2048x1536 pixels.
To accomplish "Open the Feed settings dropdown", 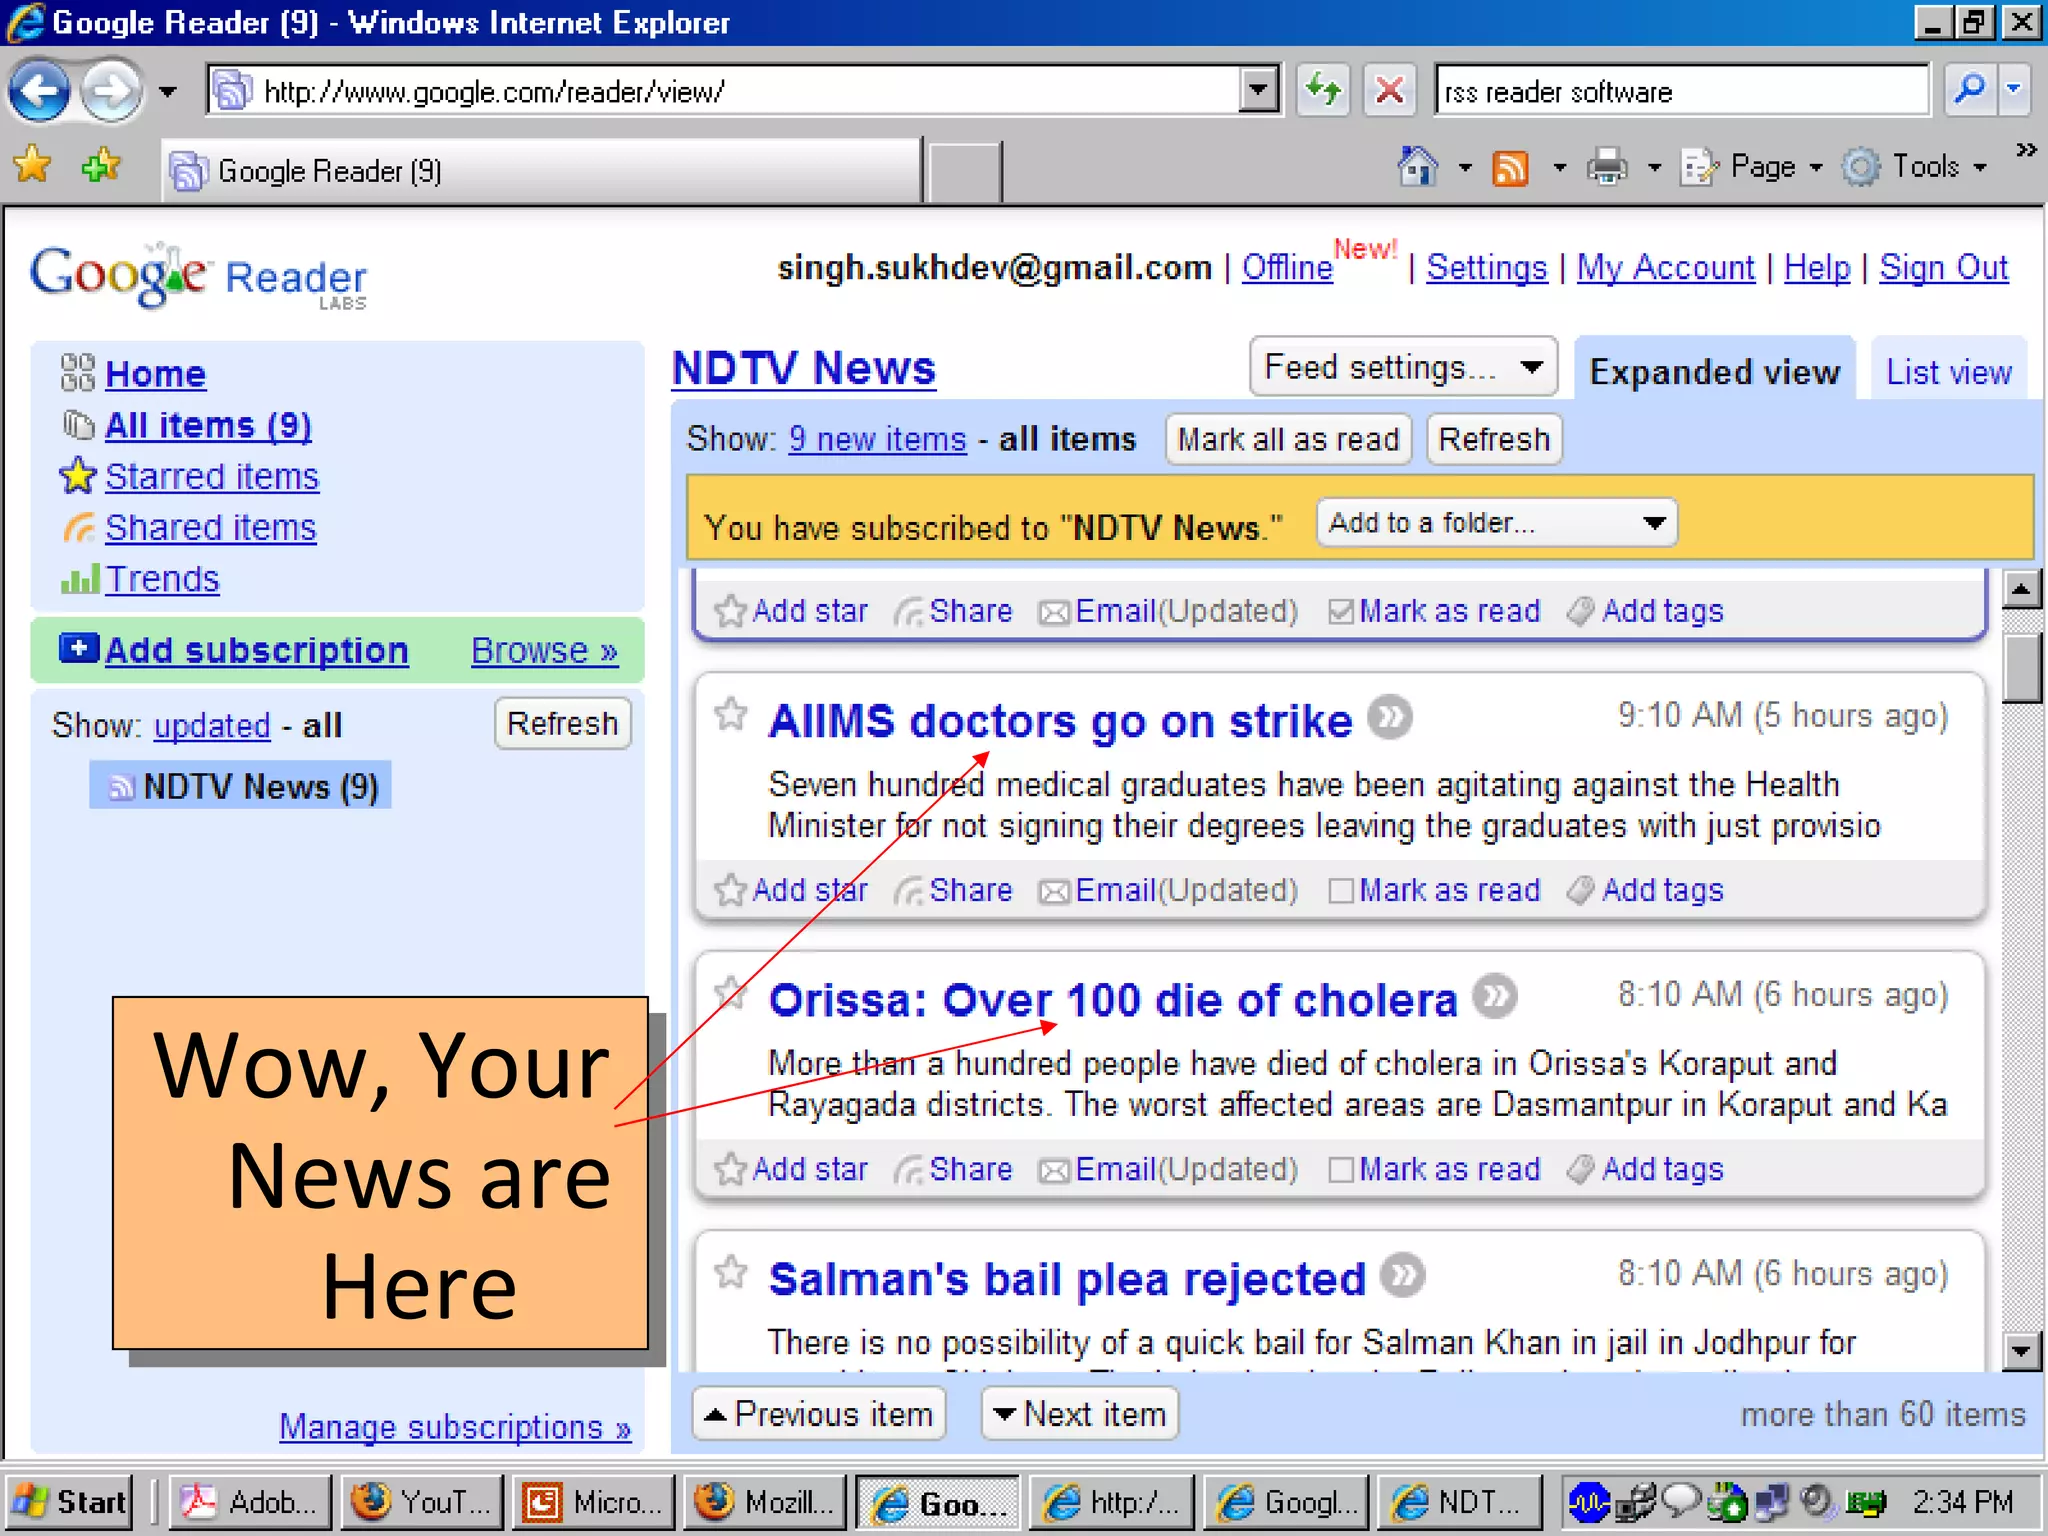I will (1403, 367).
